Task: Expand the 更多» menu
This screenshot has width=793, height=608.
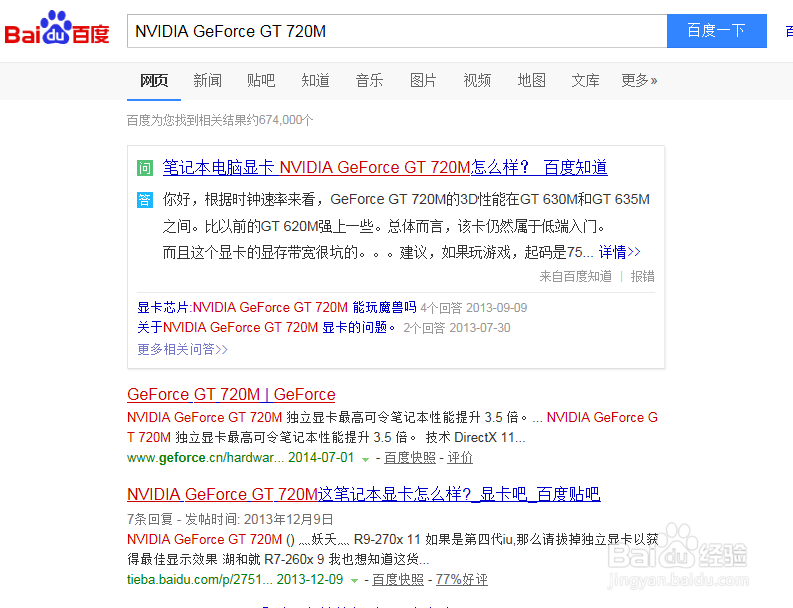Action: click(639, 80)
